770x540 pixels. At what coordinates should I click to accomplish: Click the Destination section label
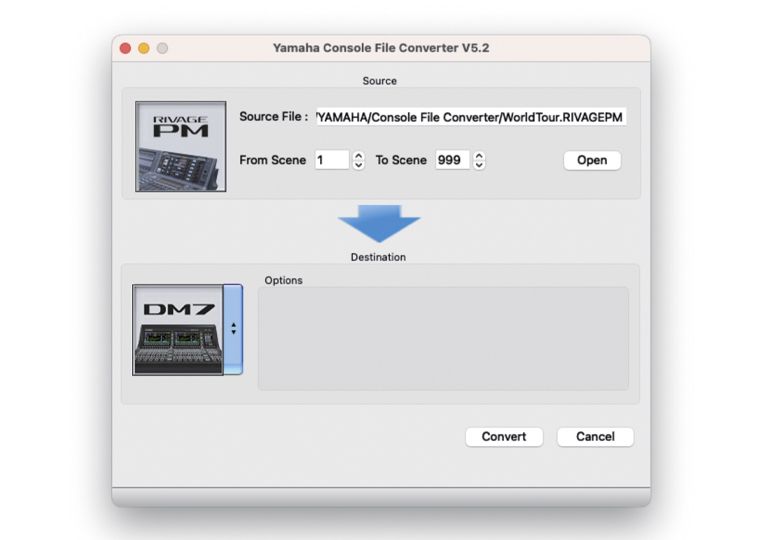[x=378, y=257]
